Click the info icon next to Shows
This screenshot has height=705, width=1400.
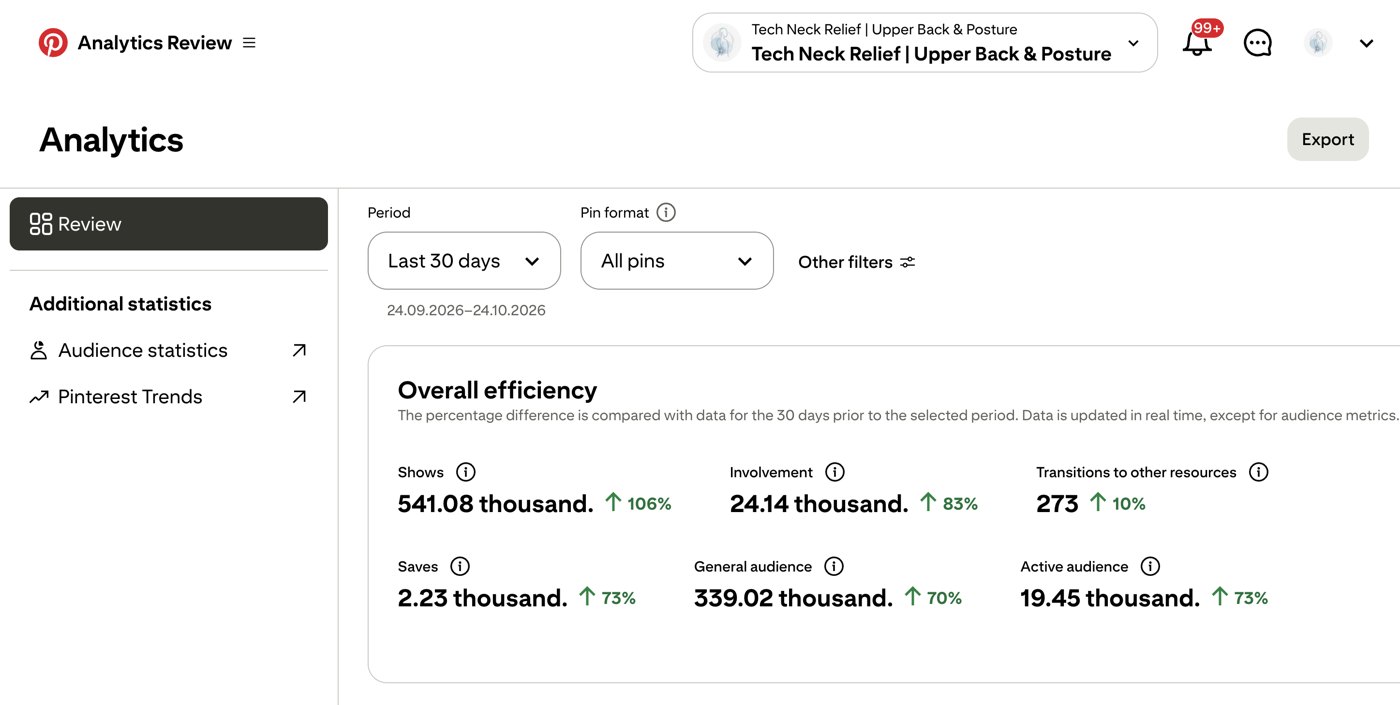coord(465,472)
